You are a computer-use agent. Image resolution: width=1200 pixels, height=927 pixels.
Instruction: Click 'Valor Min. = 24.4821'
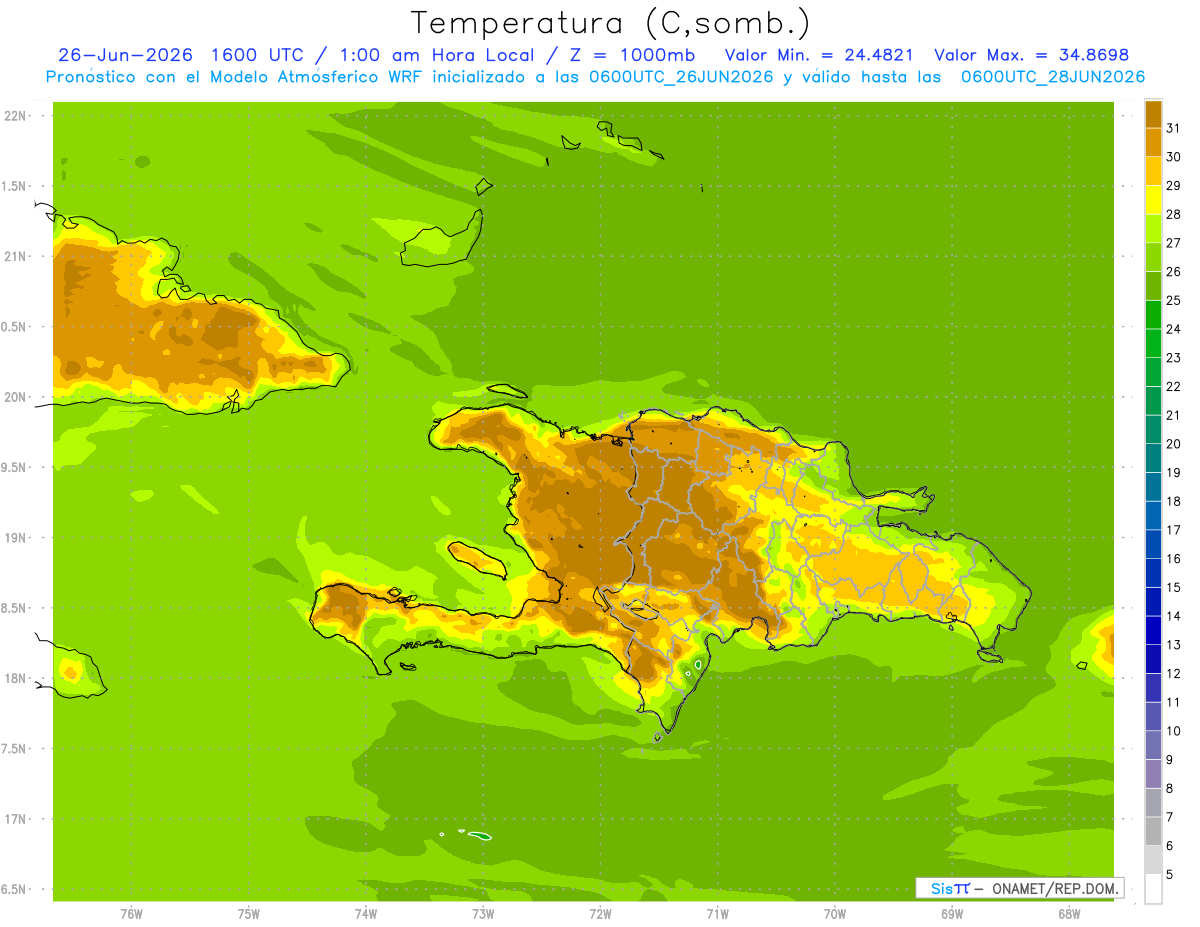pos(819,55)
